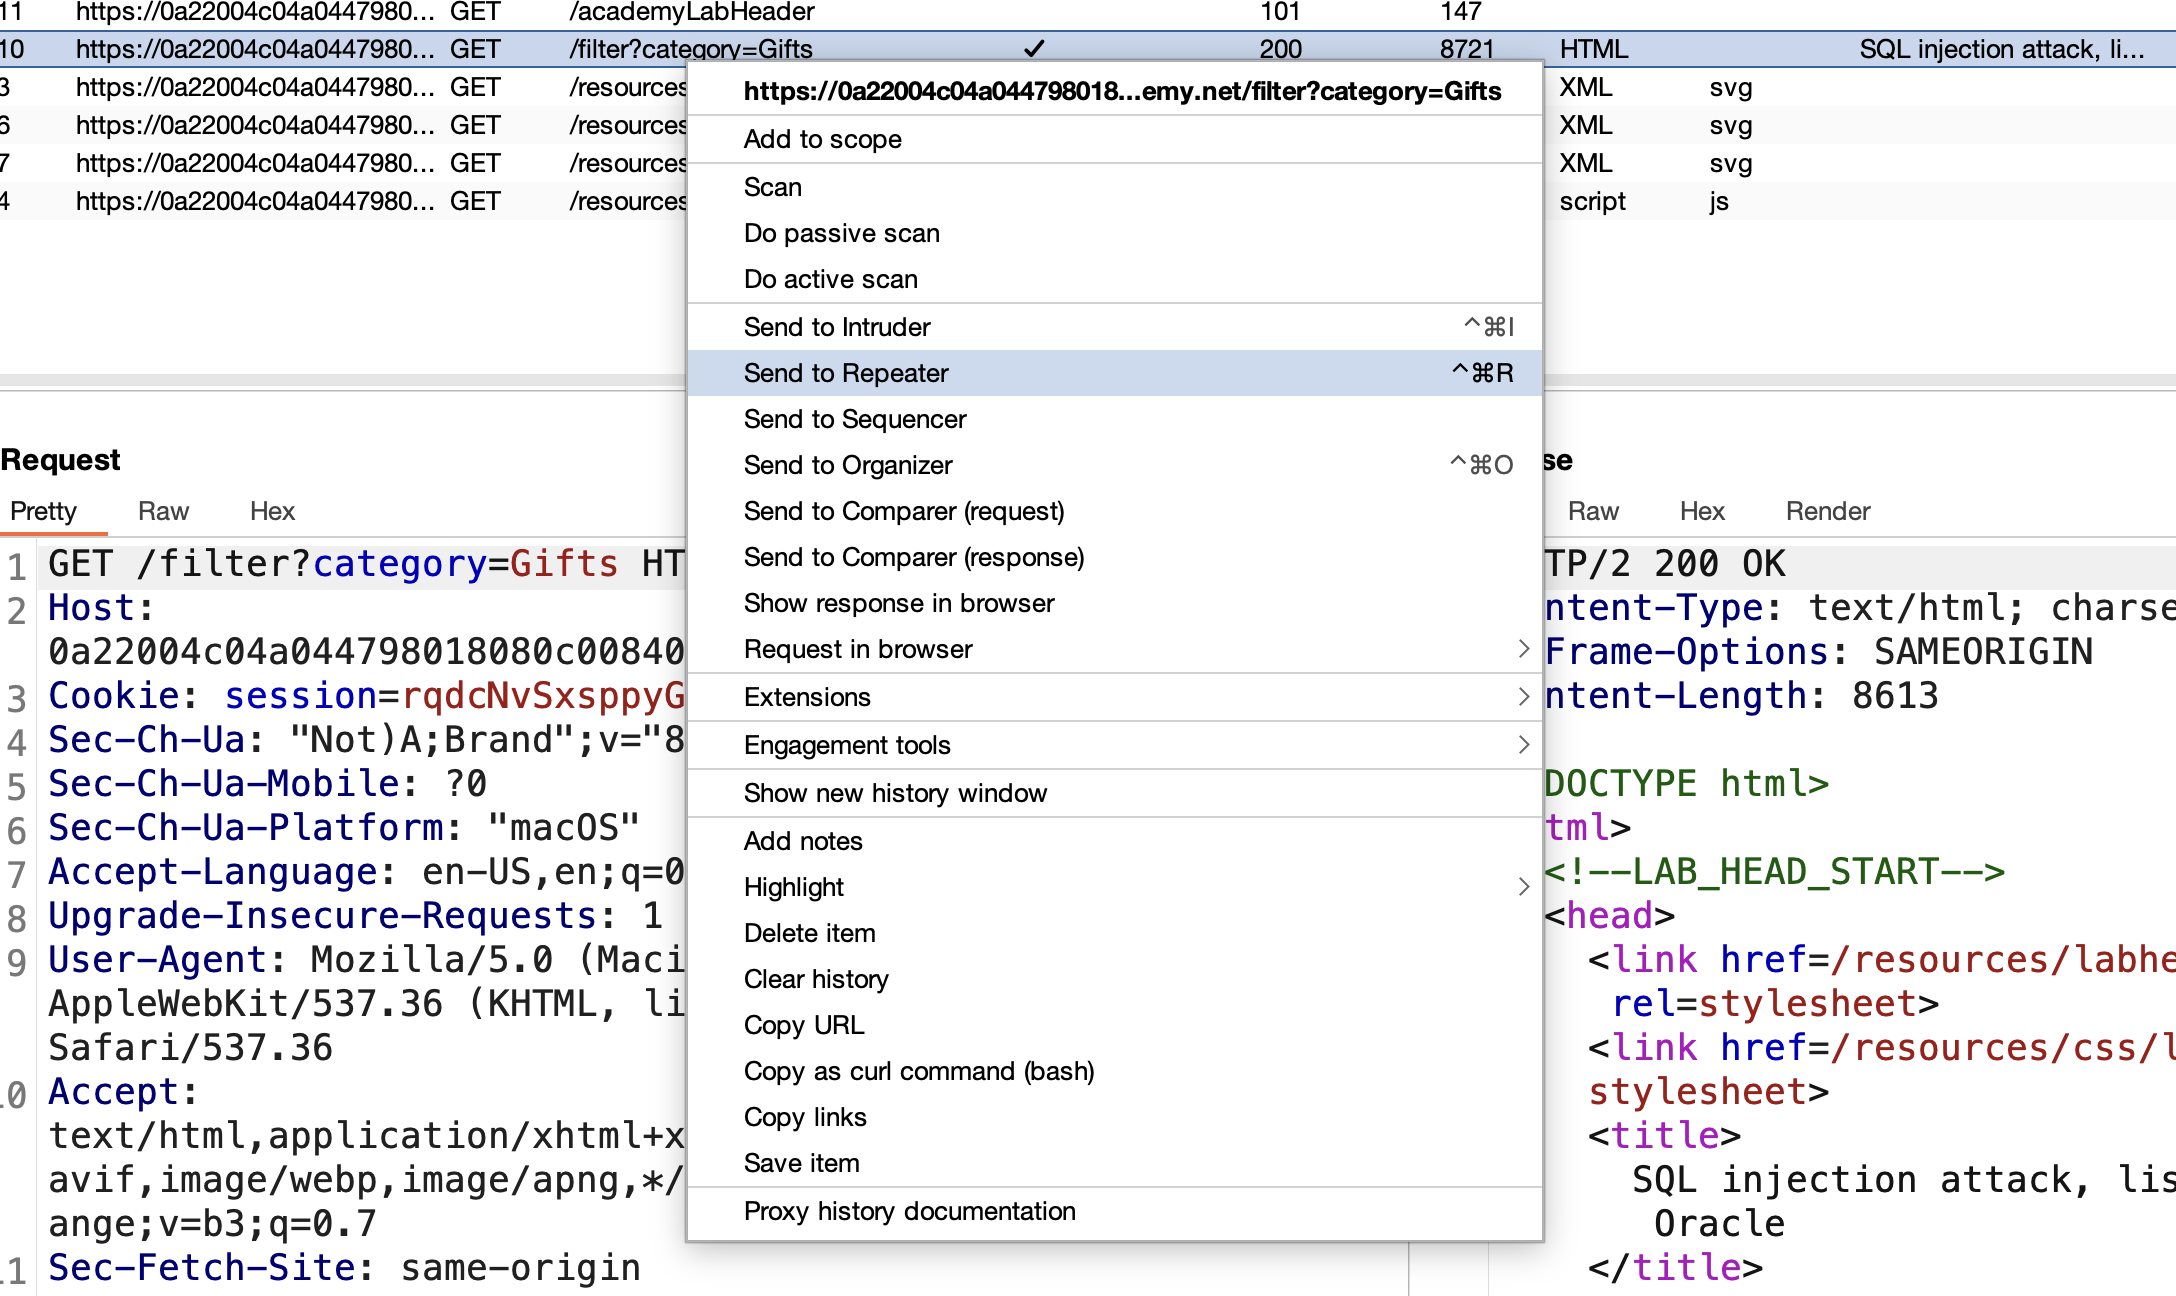Click the 8721 length cell
The height and width of the screenshot is (1296, 2176).
[1467, 49]
